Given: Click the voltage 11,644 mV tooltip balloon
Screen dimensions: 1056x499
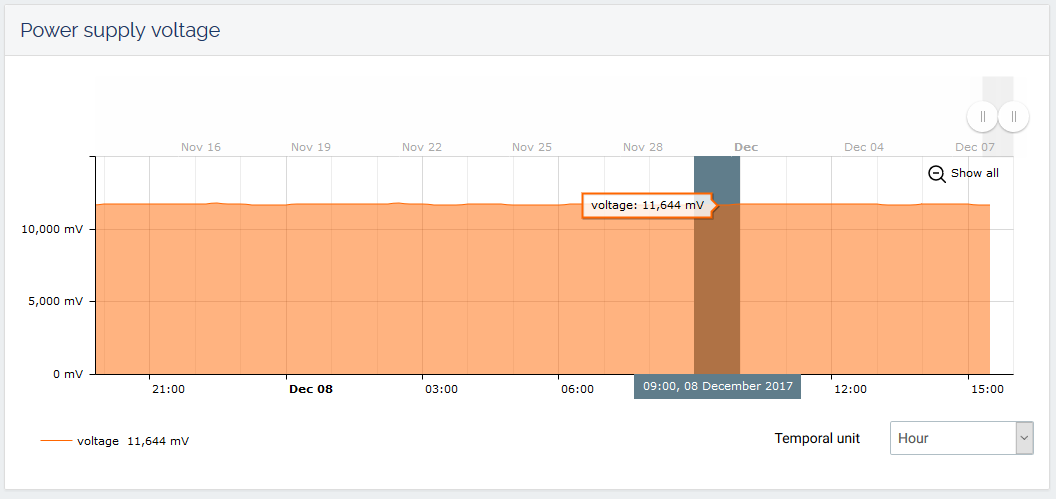Looking at the screenshot, I should 647,205.
